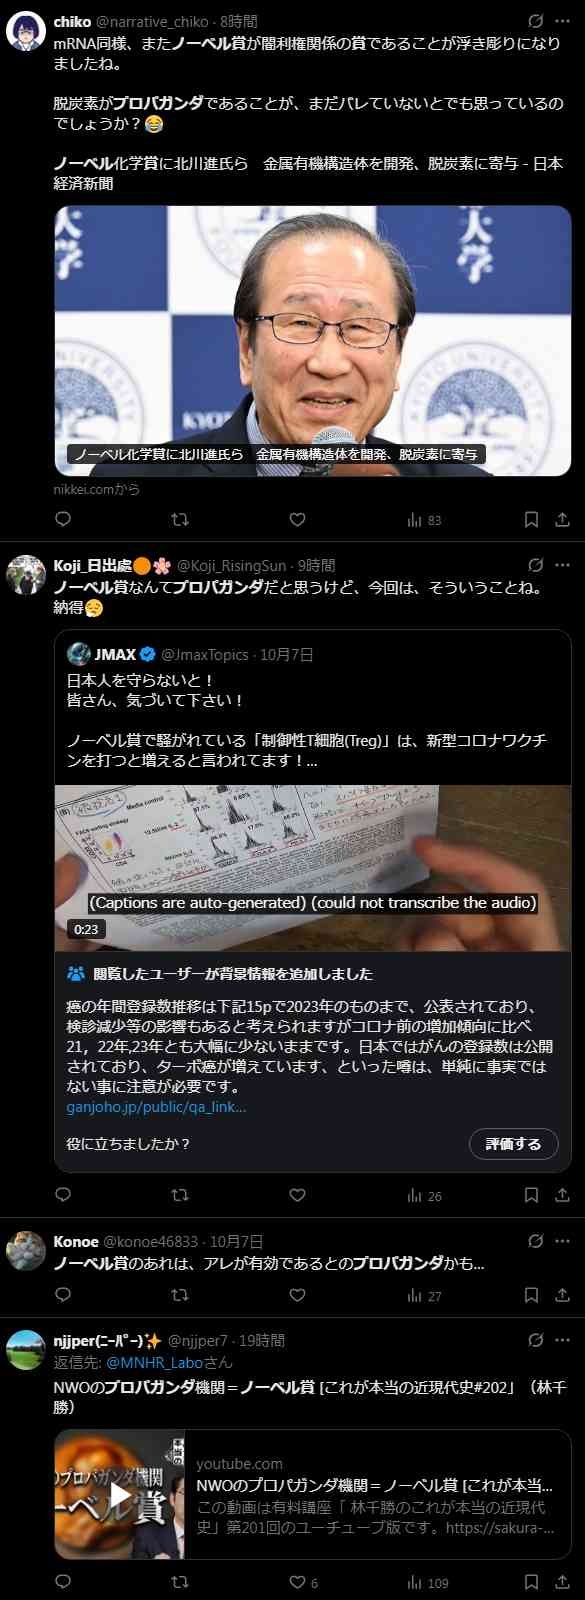Screen dimensions: 585x1600
Task: View analytics of Koji's tweet with 26 views
Action: [x=424, y=1195]
